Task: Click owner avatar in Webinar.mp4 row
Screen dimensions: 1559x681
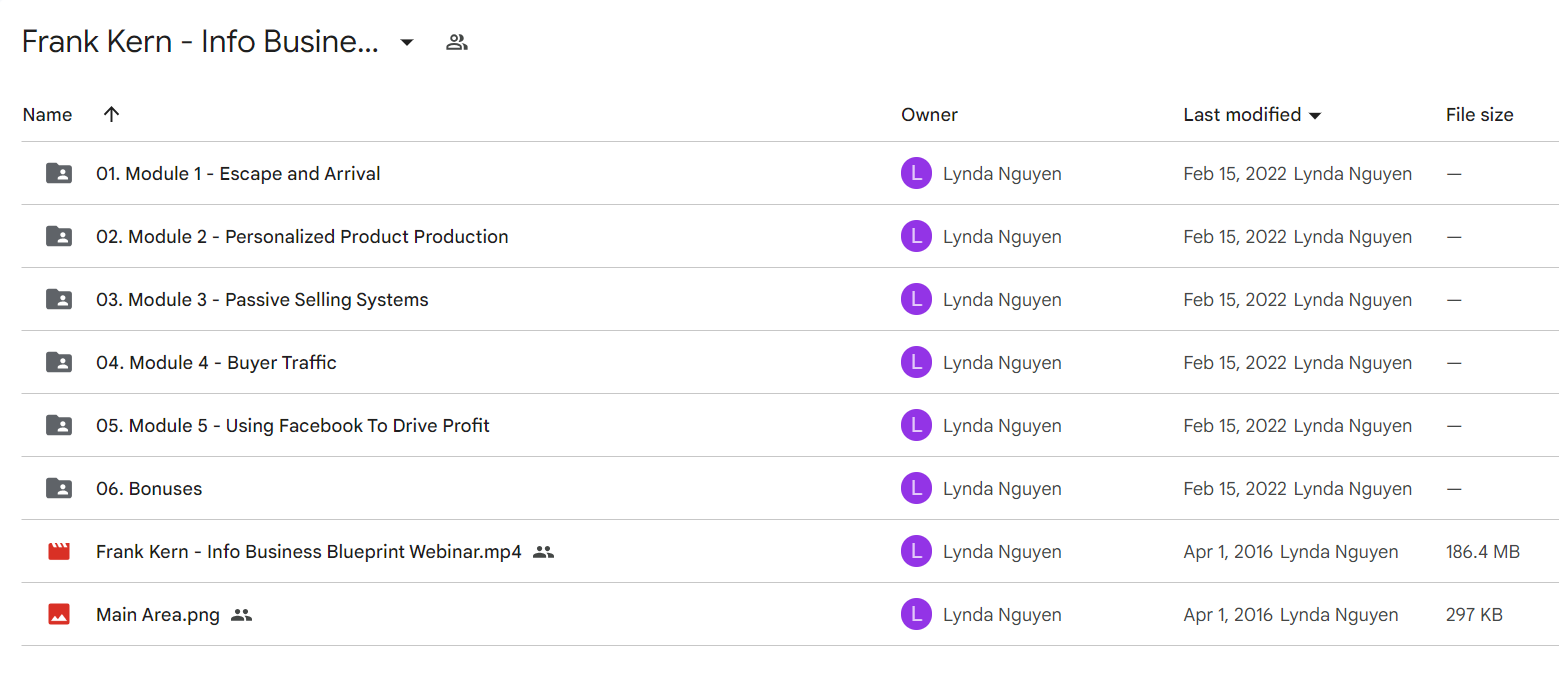Action: tap(916, 551)
